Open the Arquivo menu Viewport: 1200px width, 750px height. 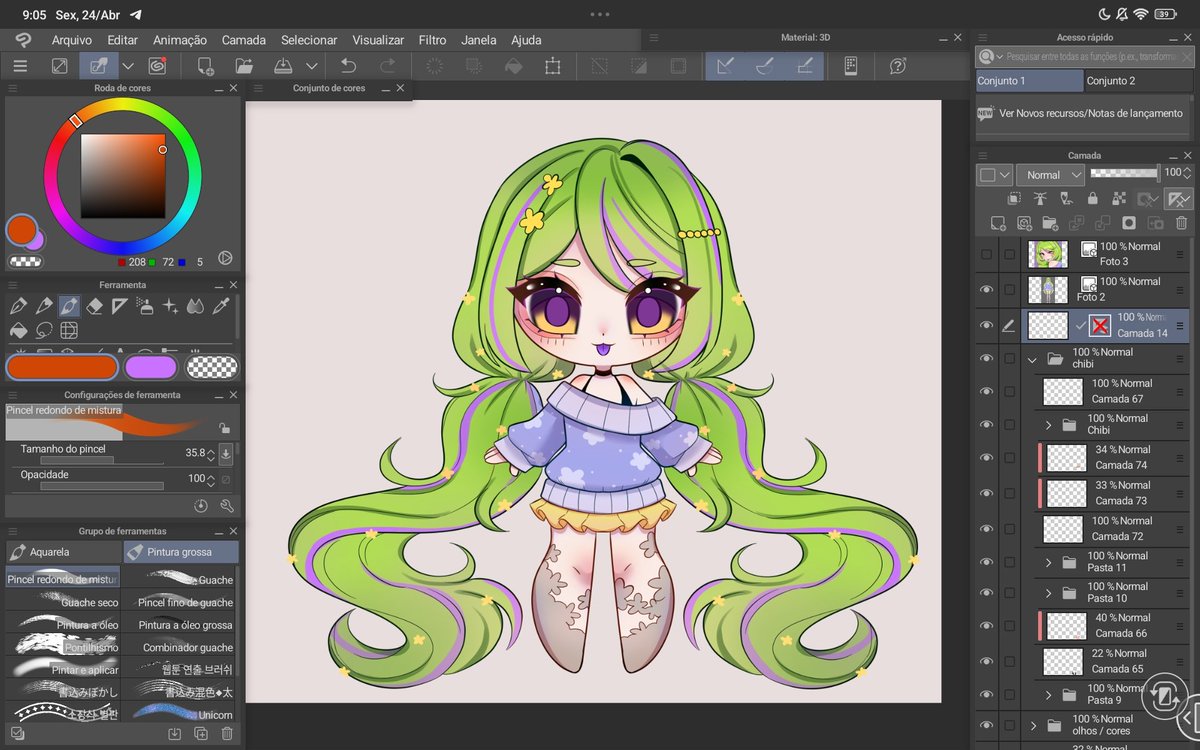point(71,40)
